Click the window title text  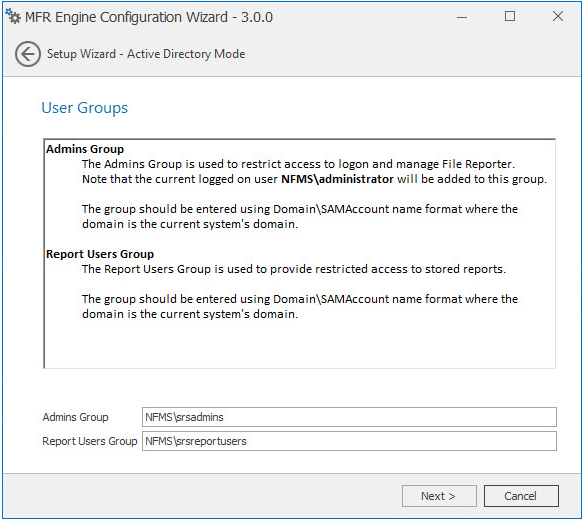point(149,17)
